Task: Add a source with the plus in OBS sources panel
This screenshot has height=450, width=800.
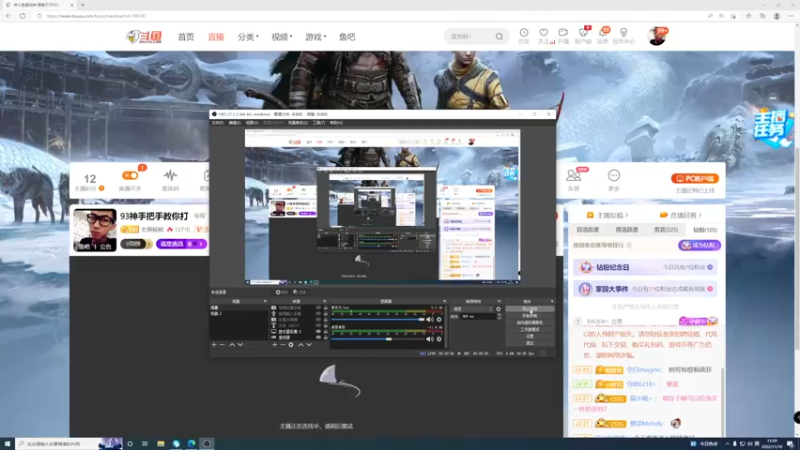Action: click(x=274, y=345)
